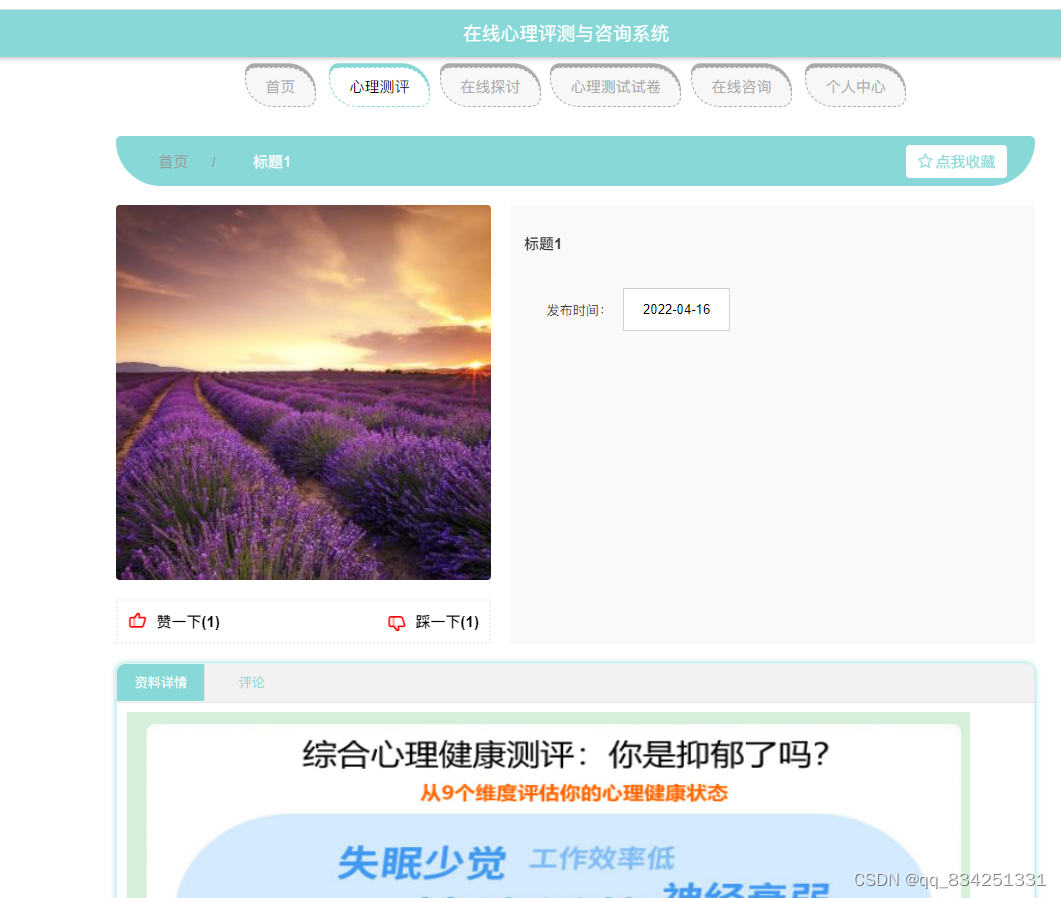Switch to the 评论 tab
The image size is (1061, 898).
coord(252,682)
